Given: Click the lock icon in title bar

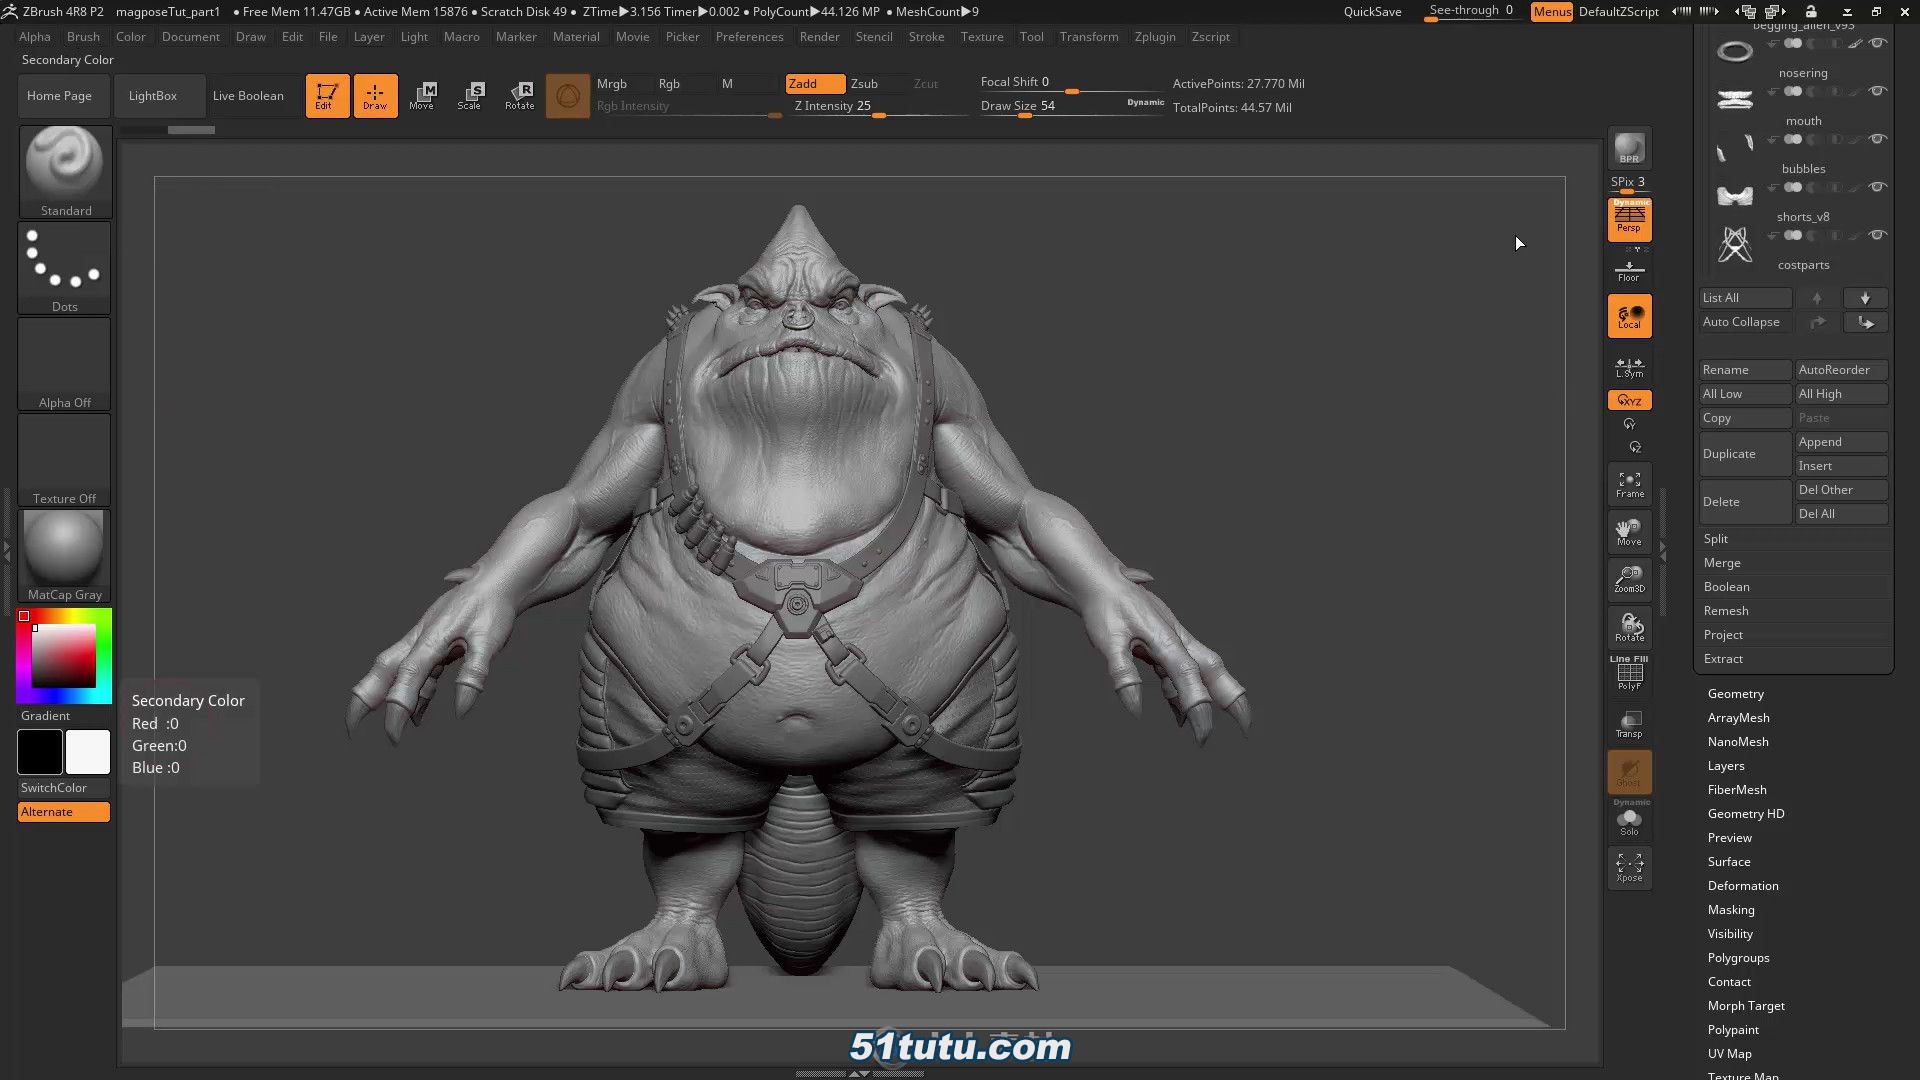Looking at the screenshot, I should pos(1810,12).
